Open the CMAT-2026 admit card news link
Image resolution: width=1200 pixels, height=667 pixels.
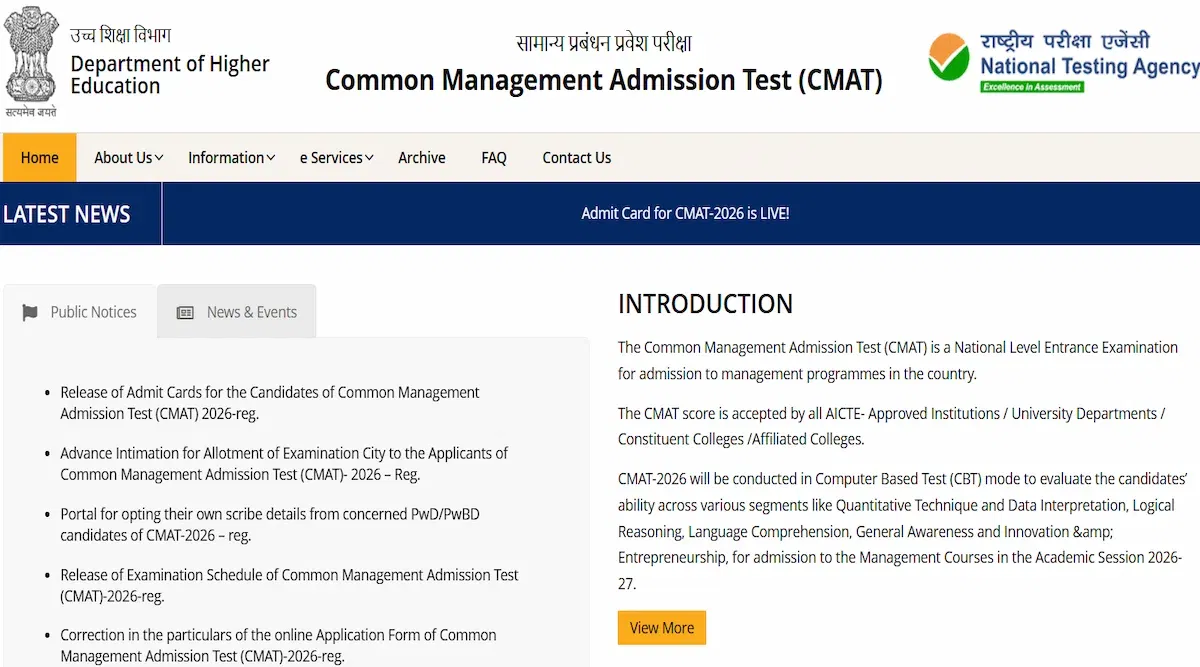[x=685, y=212]
